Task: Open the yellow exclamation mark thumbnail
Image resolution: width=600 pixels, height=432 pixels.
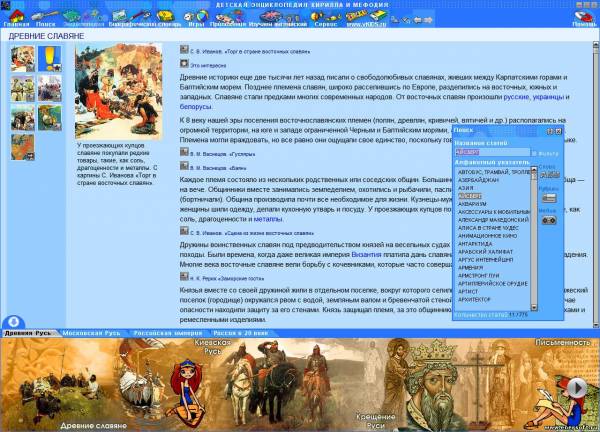Action: (x=50, y=59)
